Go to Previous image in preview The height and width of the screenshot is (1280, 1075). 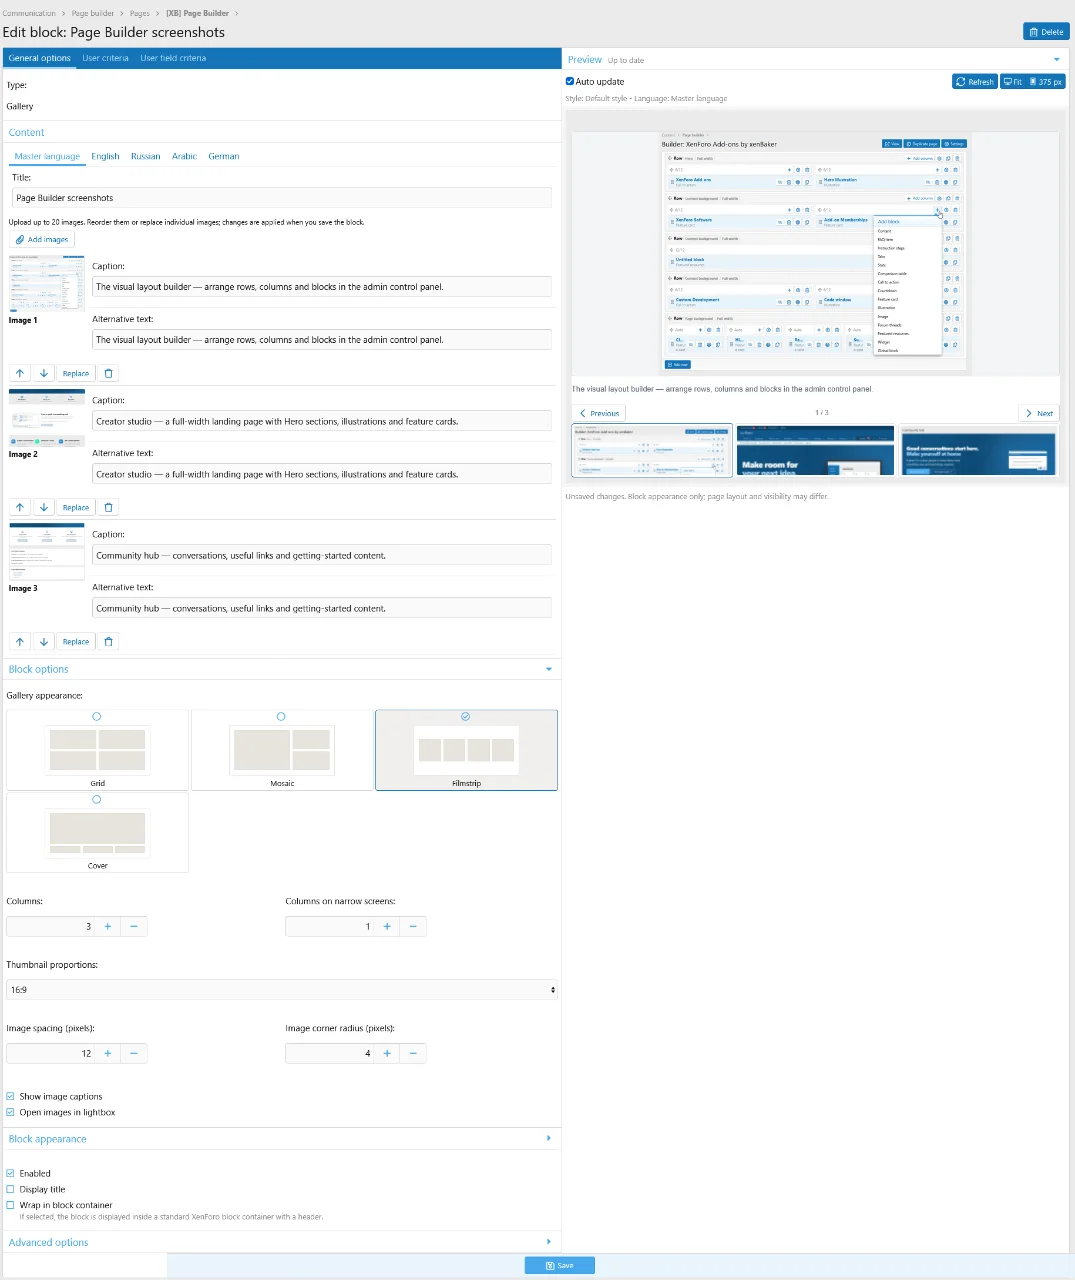(x=599, y=413)
